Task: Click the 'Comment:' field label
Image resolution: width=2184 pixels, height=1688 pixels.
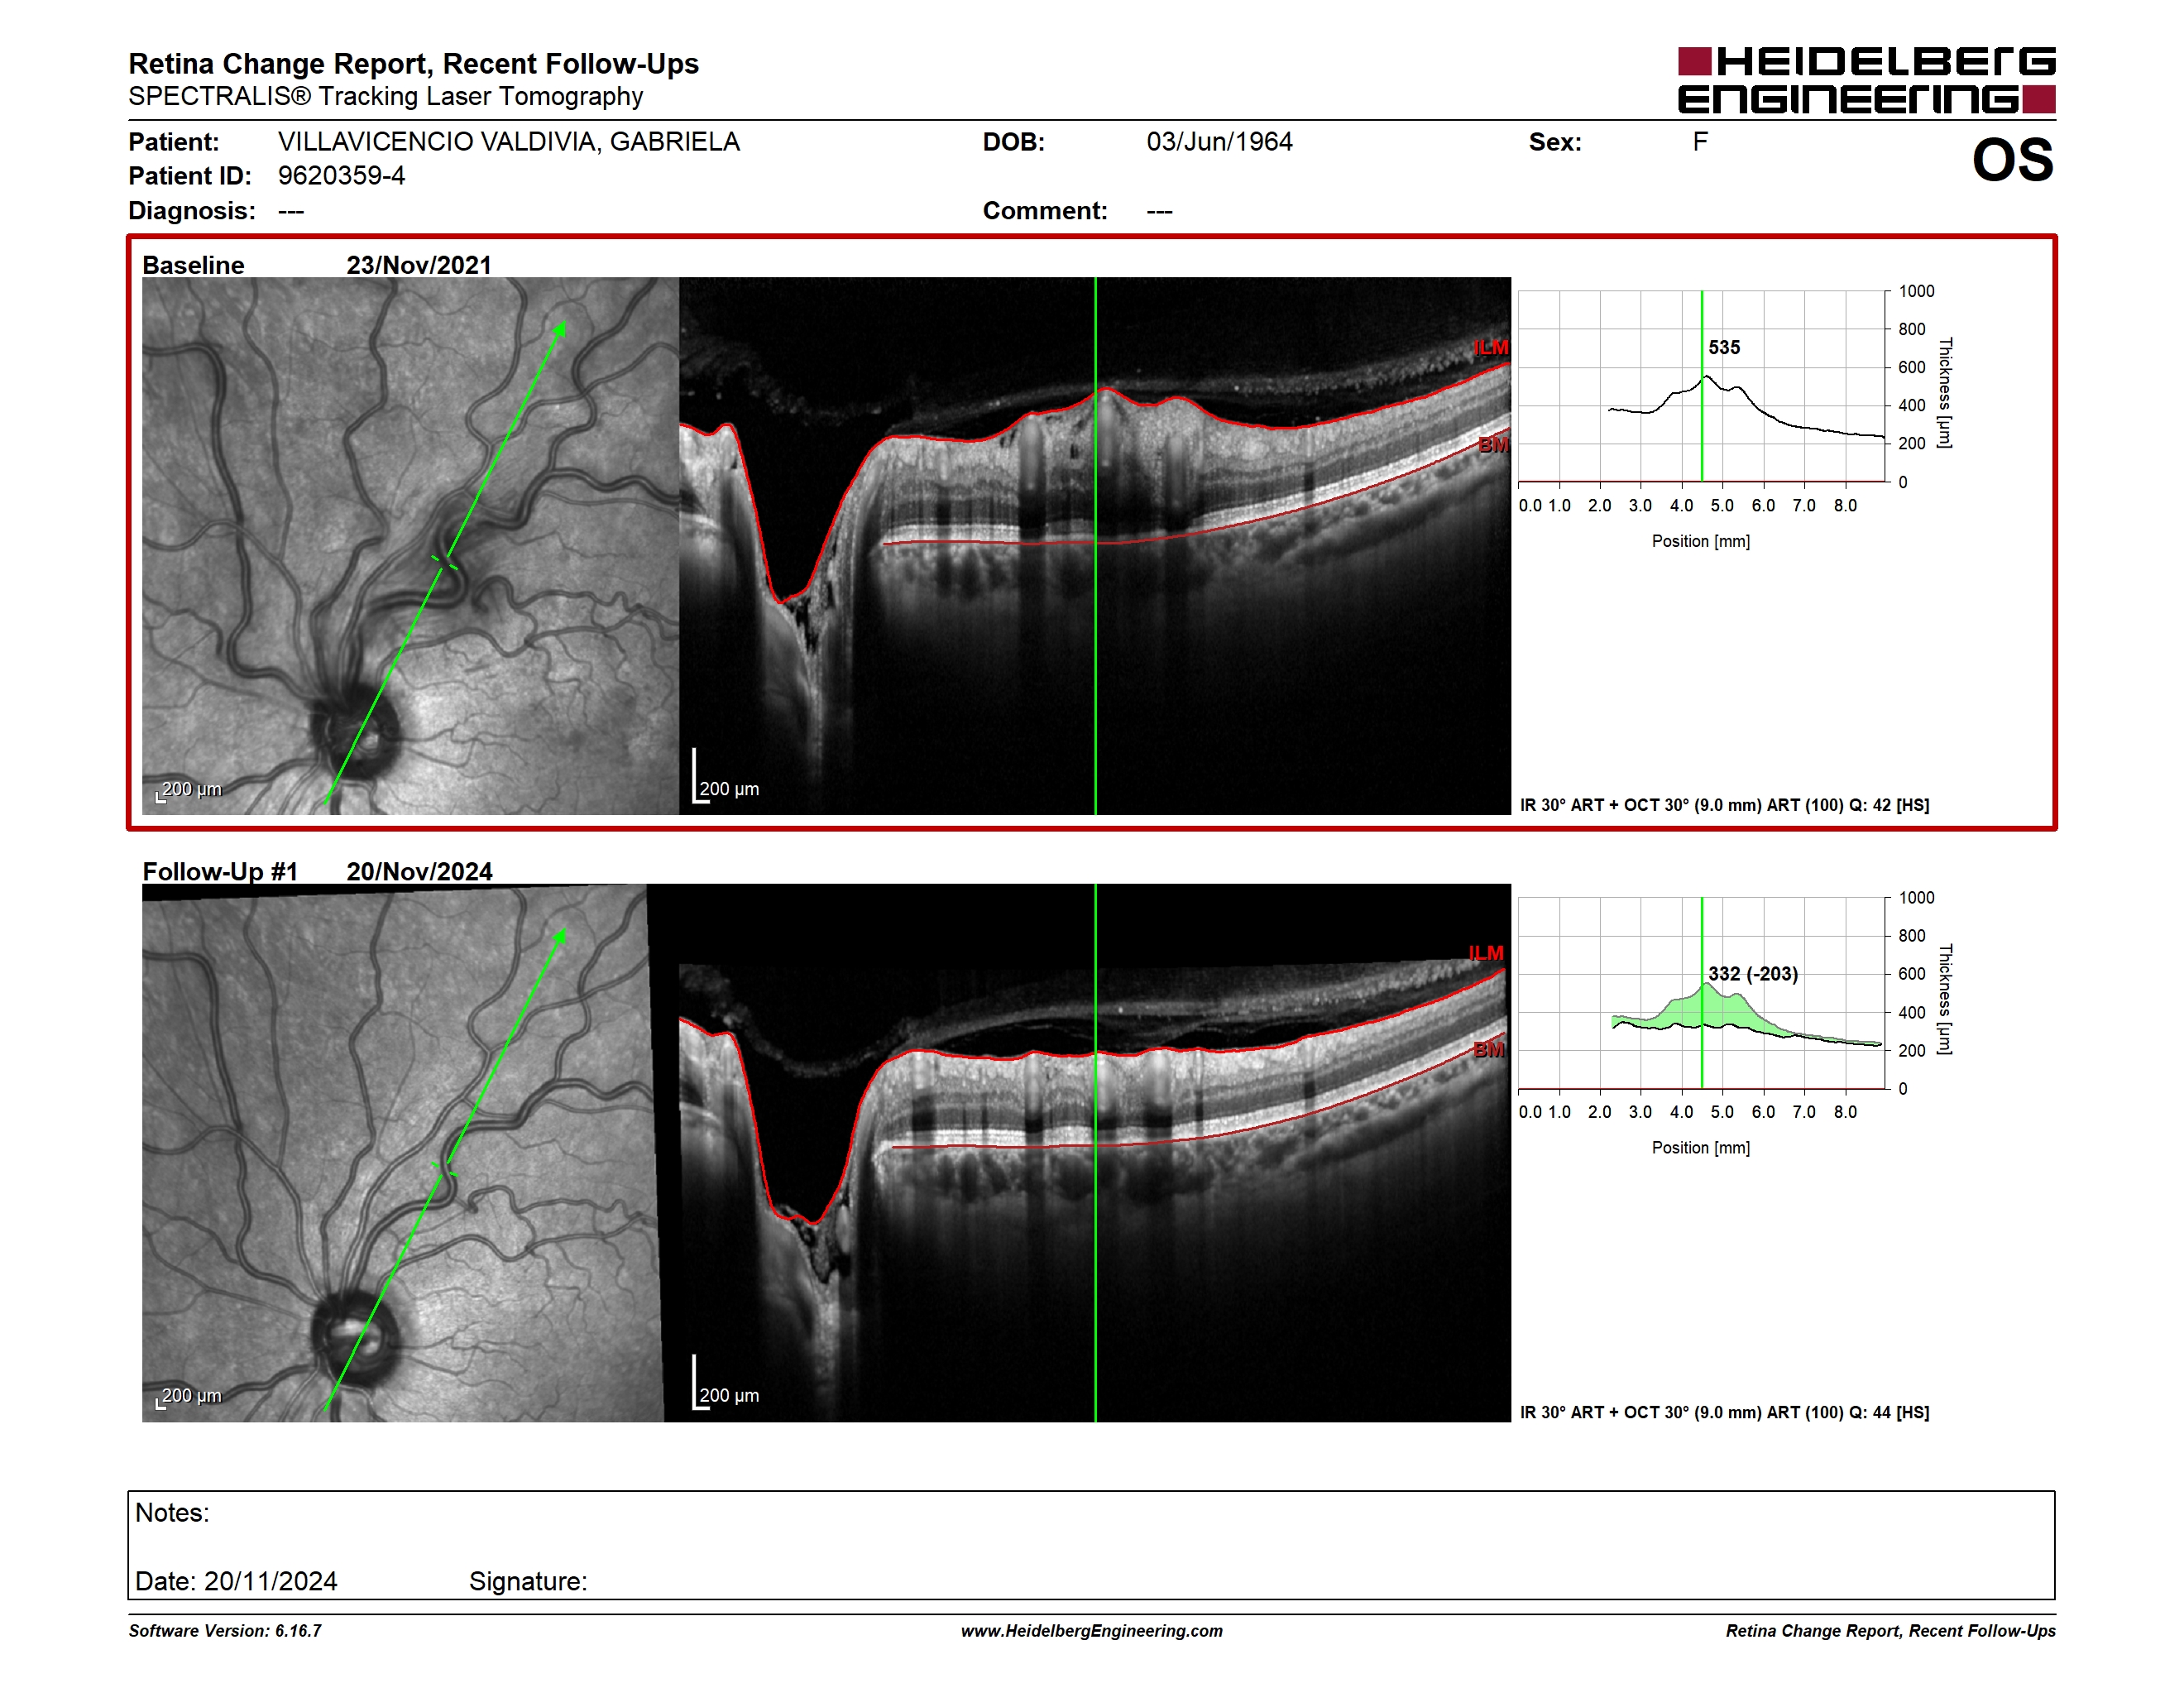Action: click(1045, 211)
